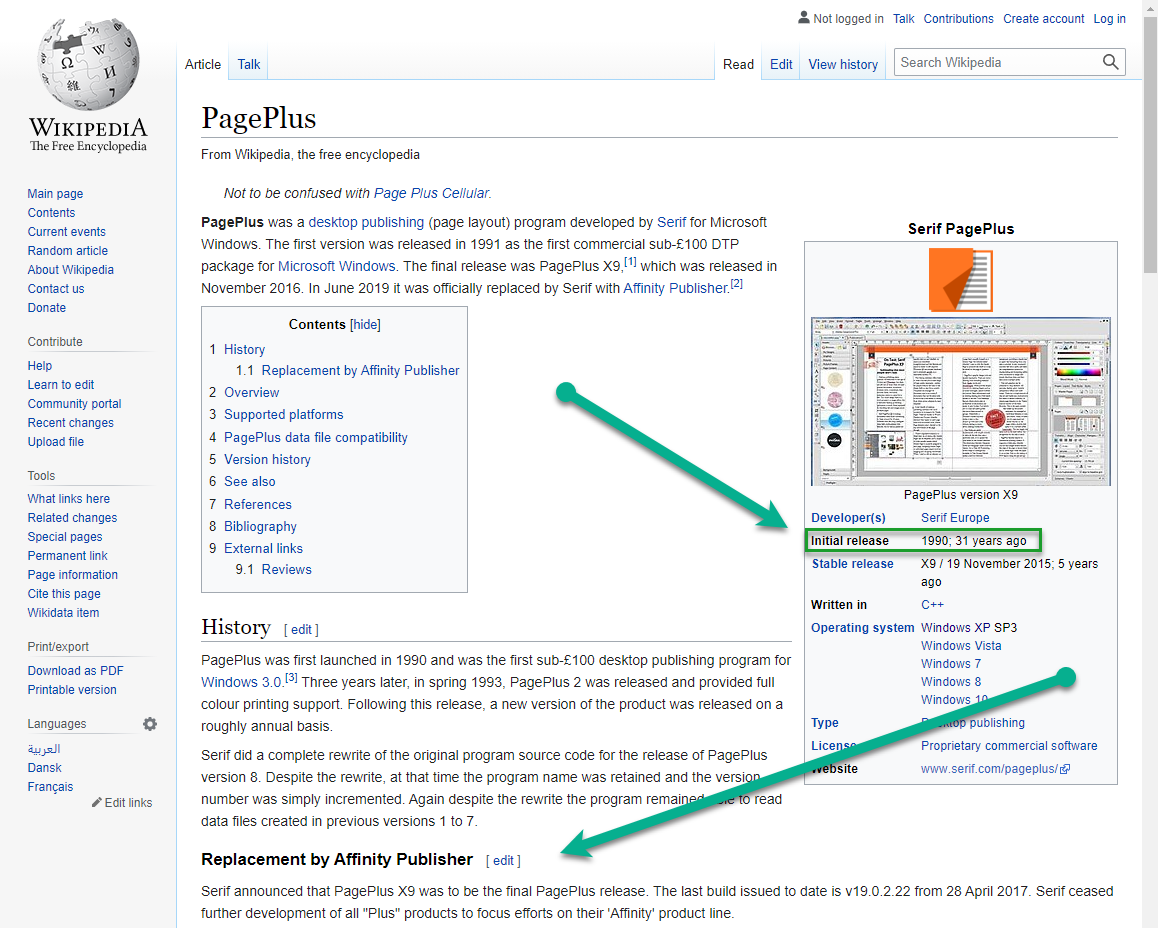The image size is (1158, 928).
Task: Click the Stable release infobox label
Action: (x=852, y=564)
